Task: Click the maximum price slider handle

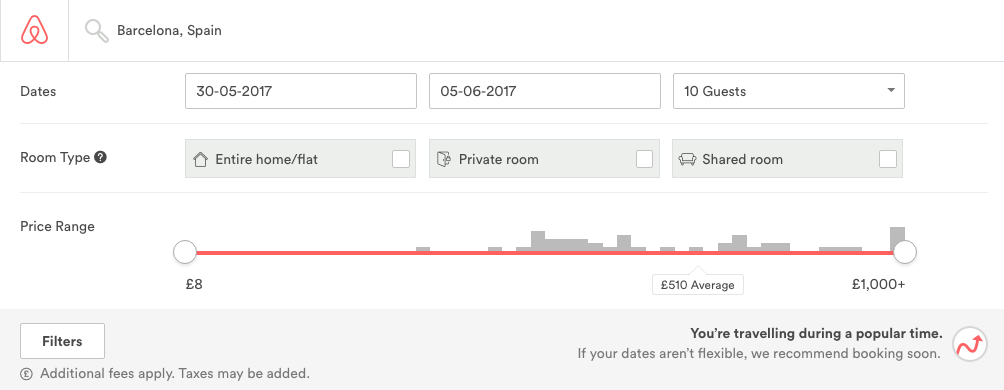Action: (905, 252)
